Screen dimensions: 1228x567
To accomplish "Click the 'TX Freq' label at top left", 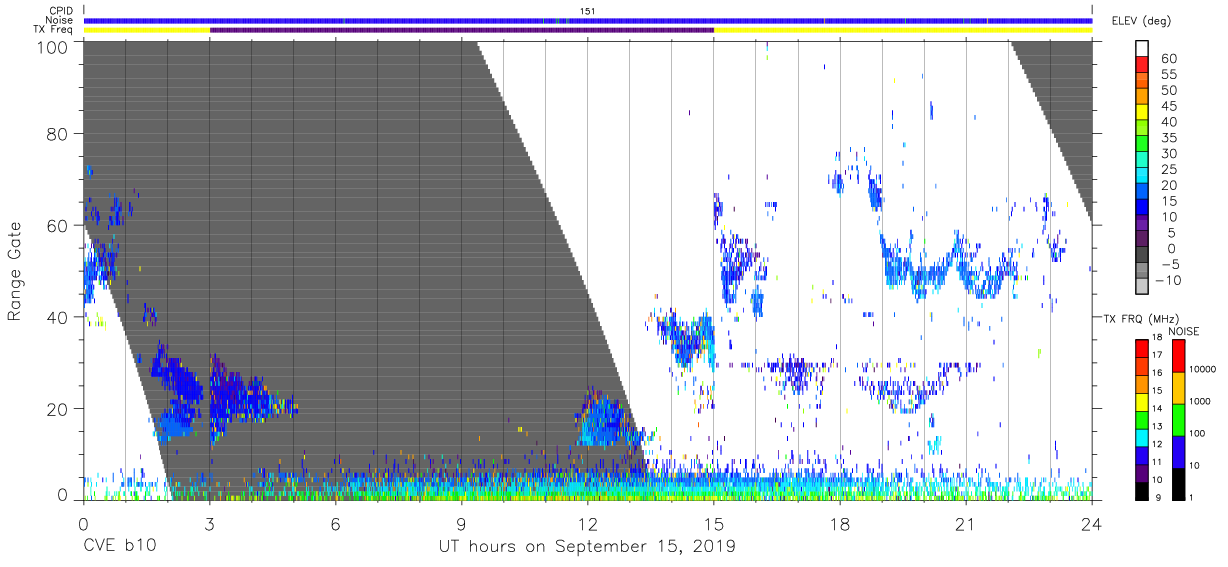I will point(55,30).
